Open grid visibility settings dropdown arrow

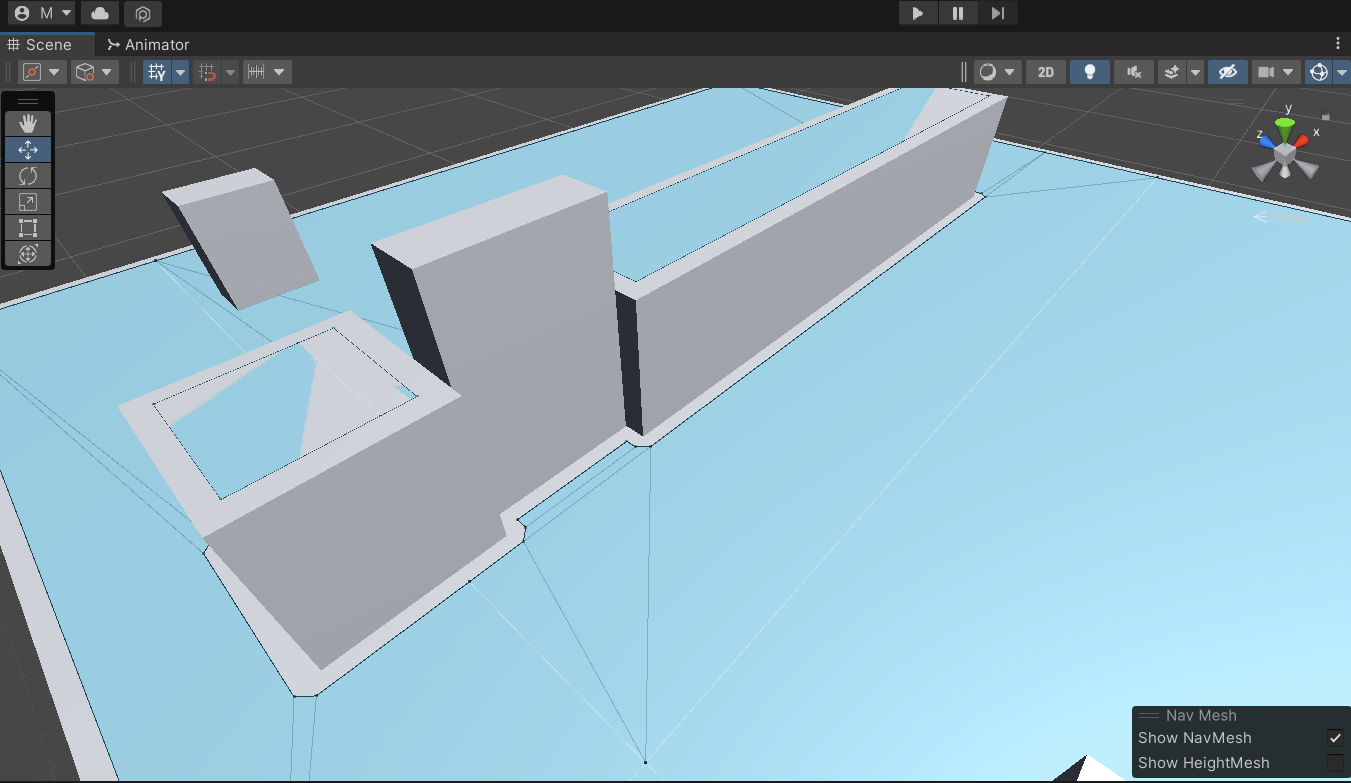click(x=181, y=72)
